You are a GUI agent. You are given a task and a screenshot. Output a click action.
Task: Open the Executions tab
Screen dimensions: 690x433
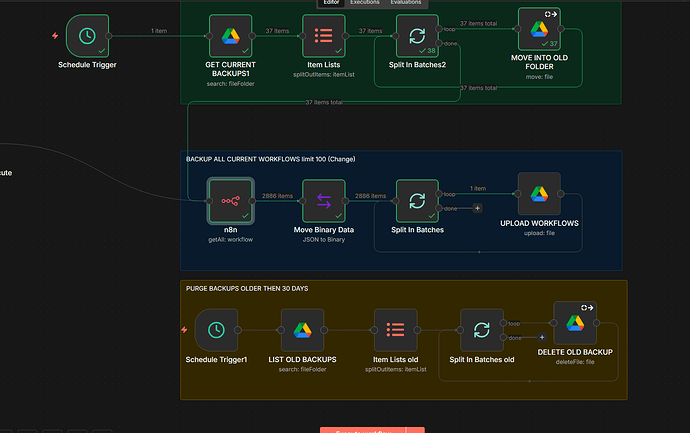(365, 4)
